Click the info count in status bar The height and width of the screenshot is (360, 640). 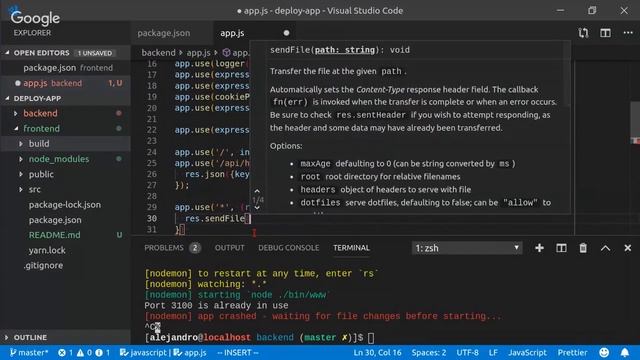103,352
